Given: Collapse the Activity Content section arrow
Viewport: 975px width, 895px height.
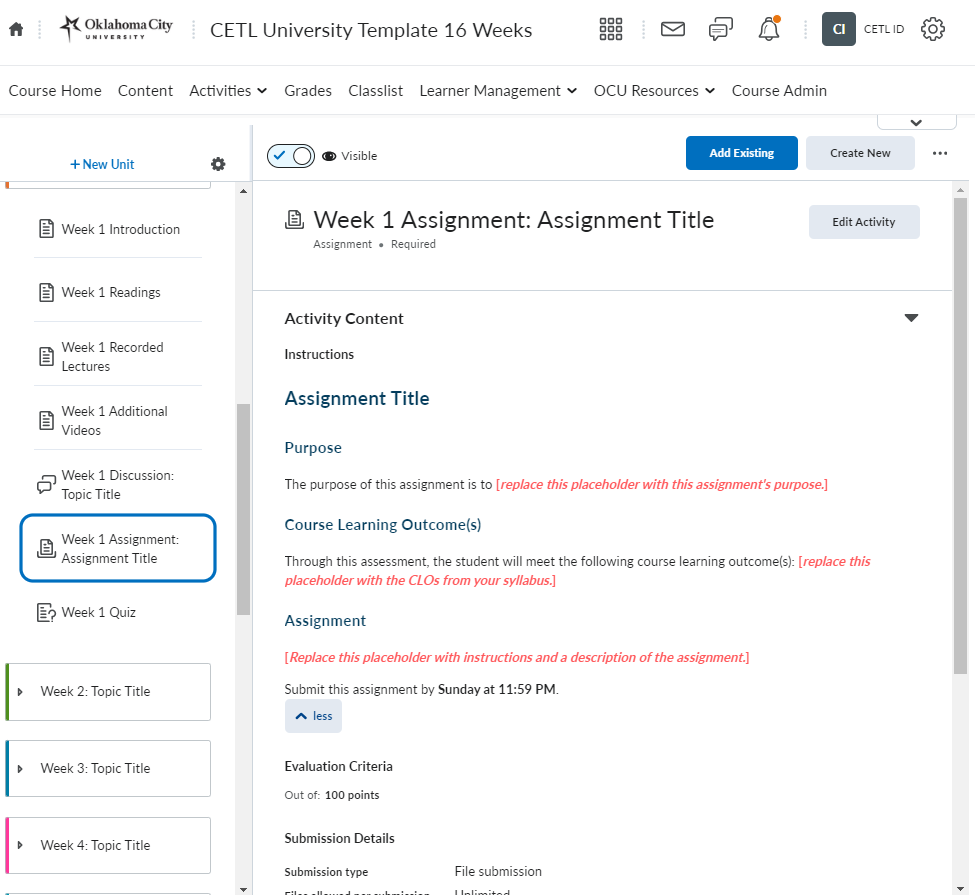Looking at the screenshot, I should pyautogui.click(x=911, y=318).
